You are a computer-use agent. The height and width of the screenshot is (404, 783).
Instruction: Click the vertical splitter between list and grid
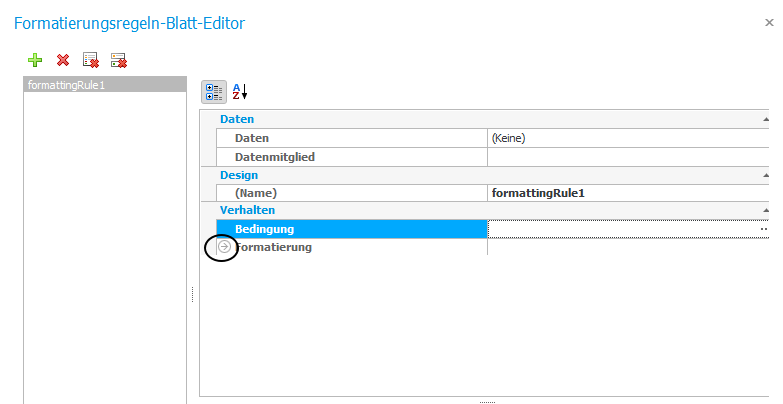(x=193, y=295)
